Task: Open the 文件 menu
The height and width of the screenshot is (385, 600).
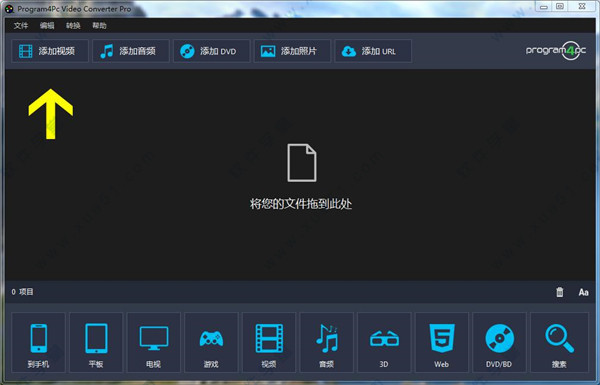Action: click(21, 26)
